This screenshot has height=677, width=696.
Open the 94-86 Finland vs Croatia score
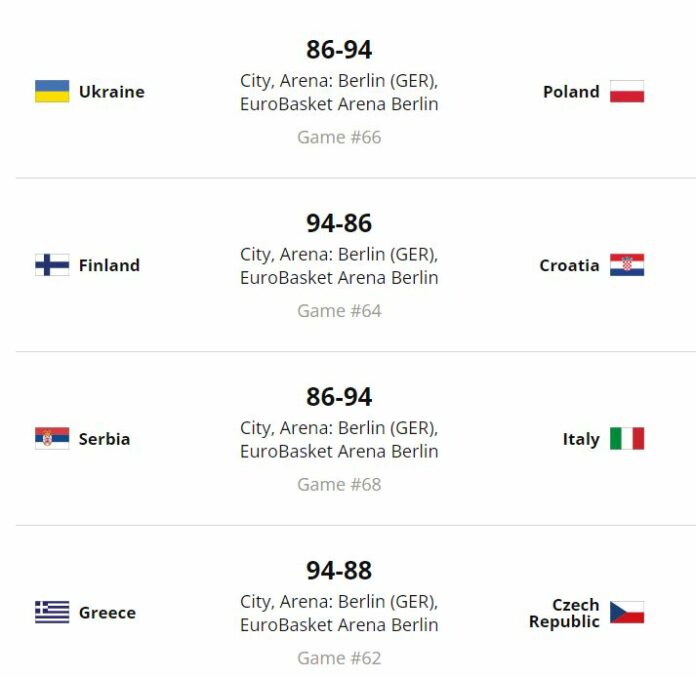[339, 223]
